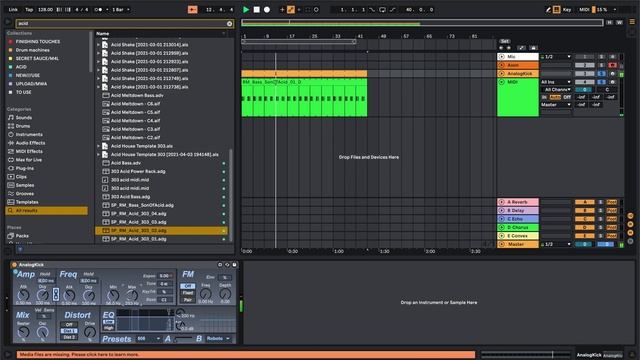Select the Sounds category
The width and height of the screenshot is (640, 360).
point(23,118)
